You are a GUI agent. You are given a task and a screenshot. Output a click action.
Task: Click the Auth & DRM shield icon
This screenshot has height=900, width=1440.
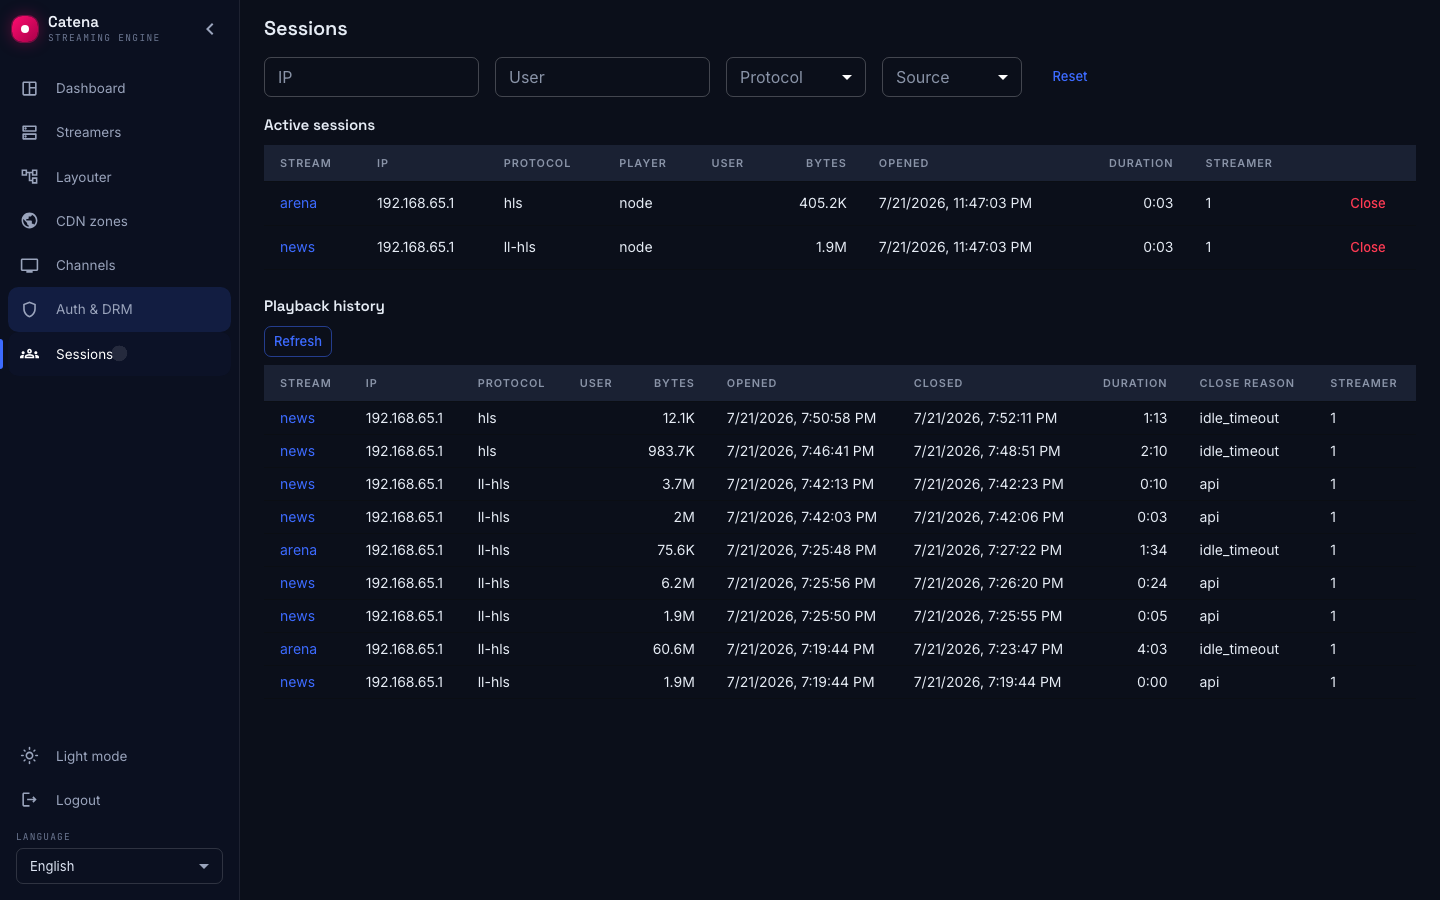tap(30, 309)
